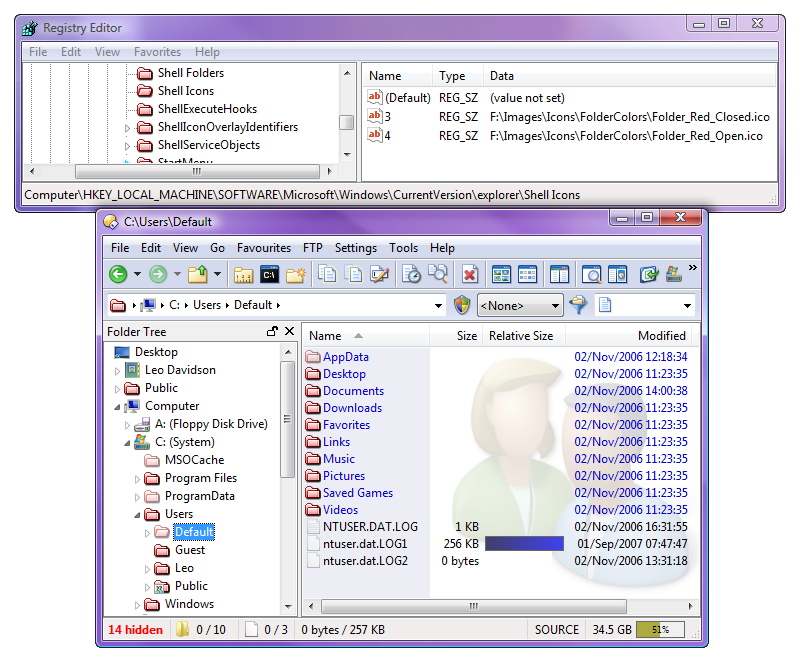Expand ShellIconOverlayIdentifiers key in Registry Editor
Screen dimensions: 804x666
128,128
